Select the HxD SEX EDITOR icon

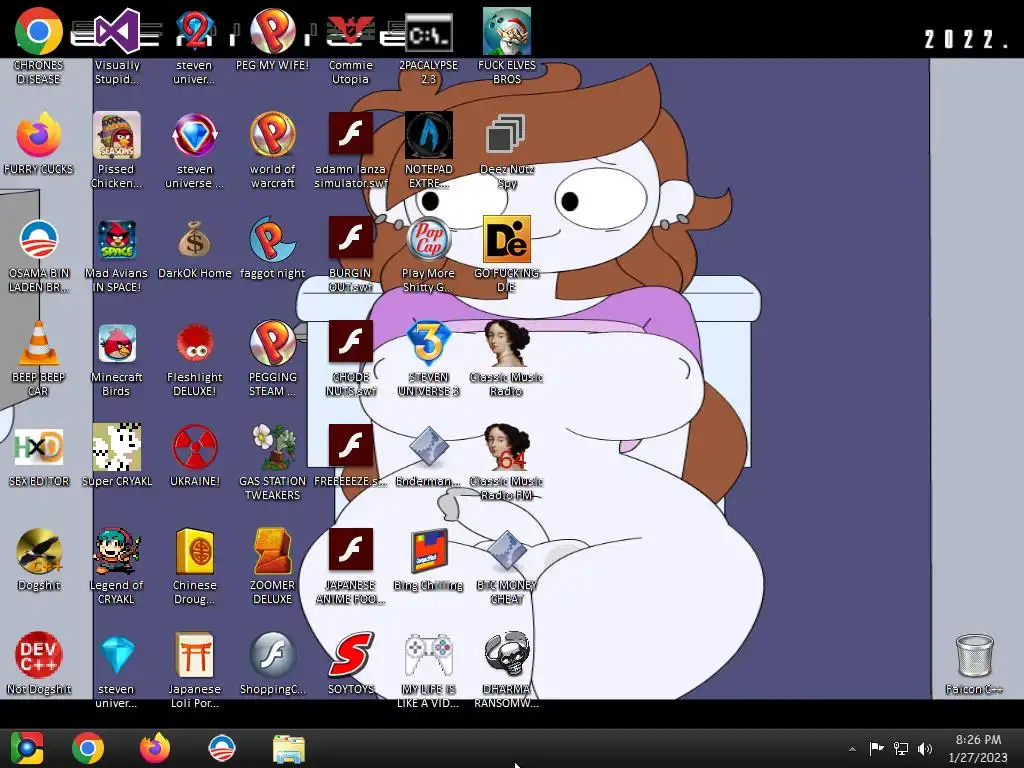click(x=39, y=447)
